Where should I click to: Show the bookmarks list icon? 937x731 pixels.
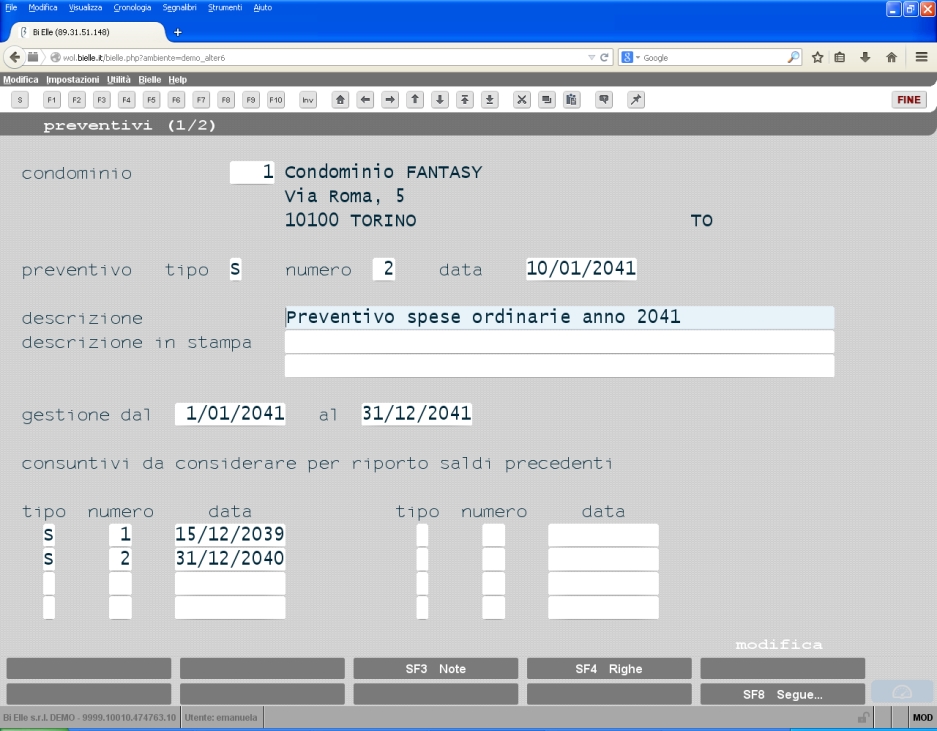840,57
